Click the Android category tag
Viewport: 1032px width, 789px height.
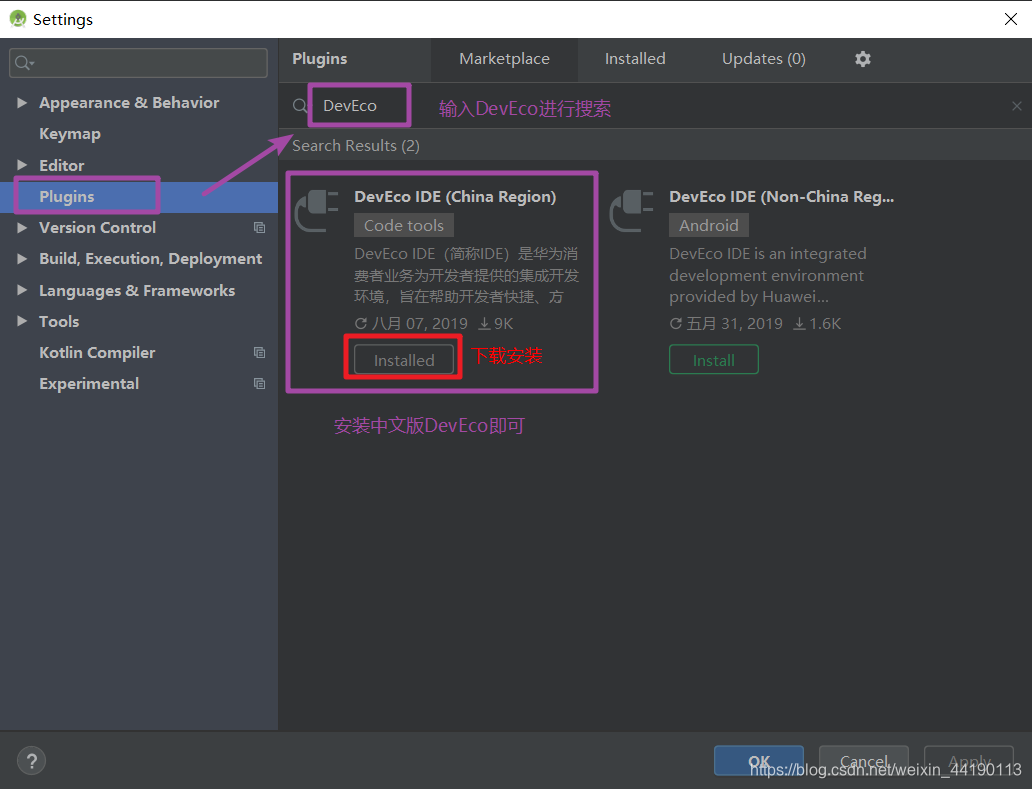[709, 226]
